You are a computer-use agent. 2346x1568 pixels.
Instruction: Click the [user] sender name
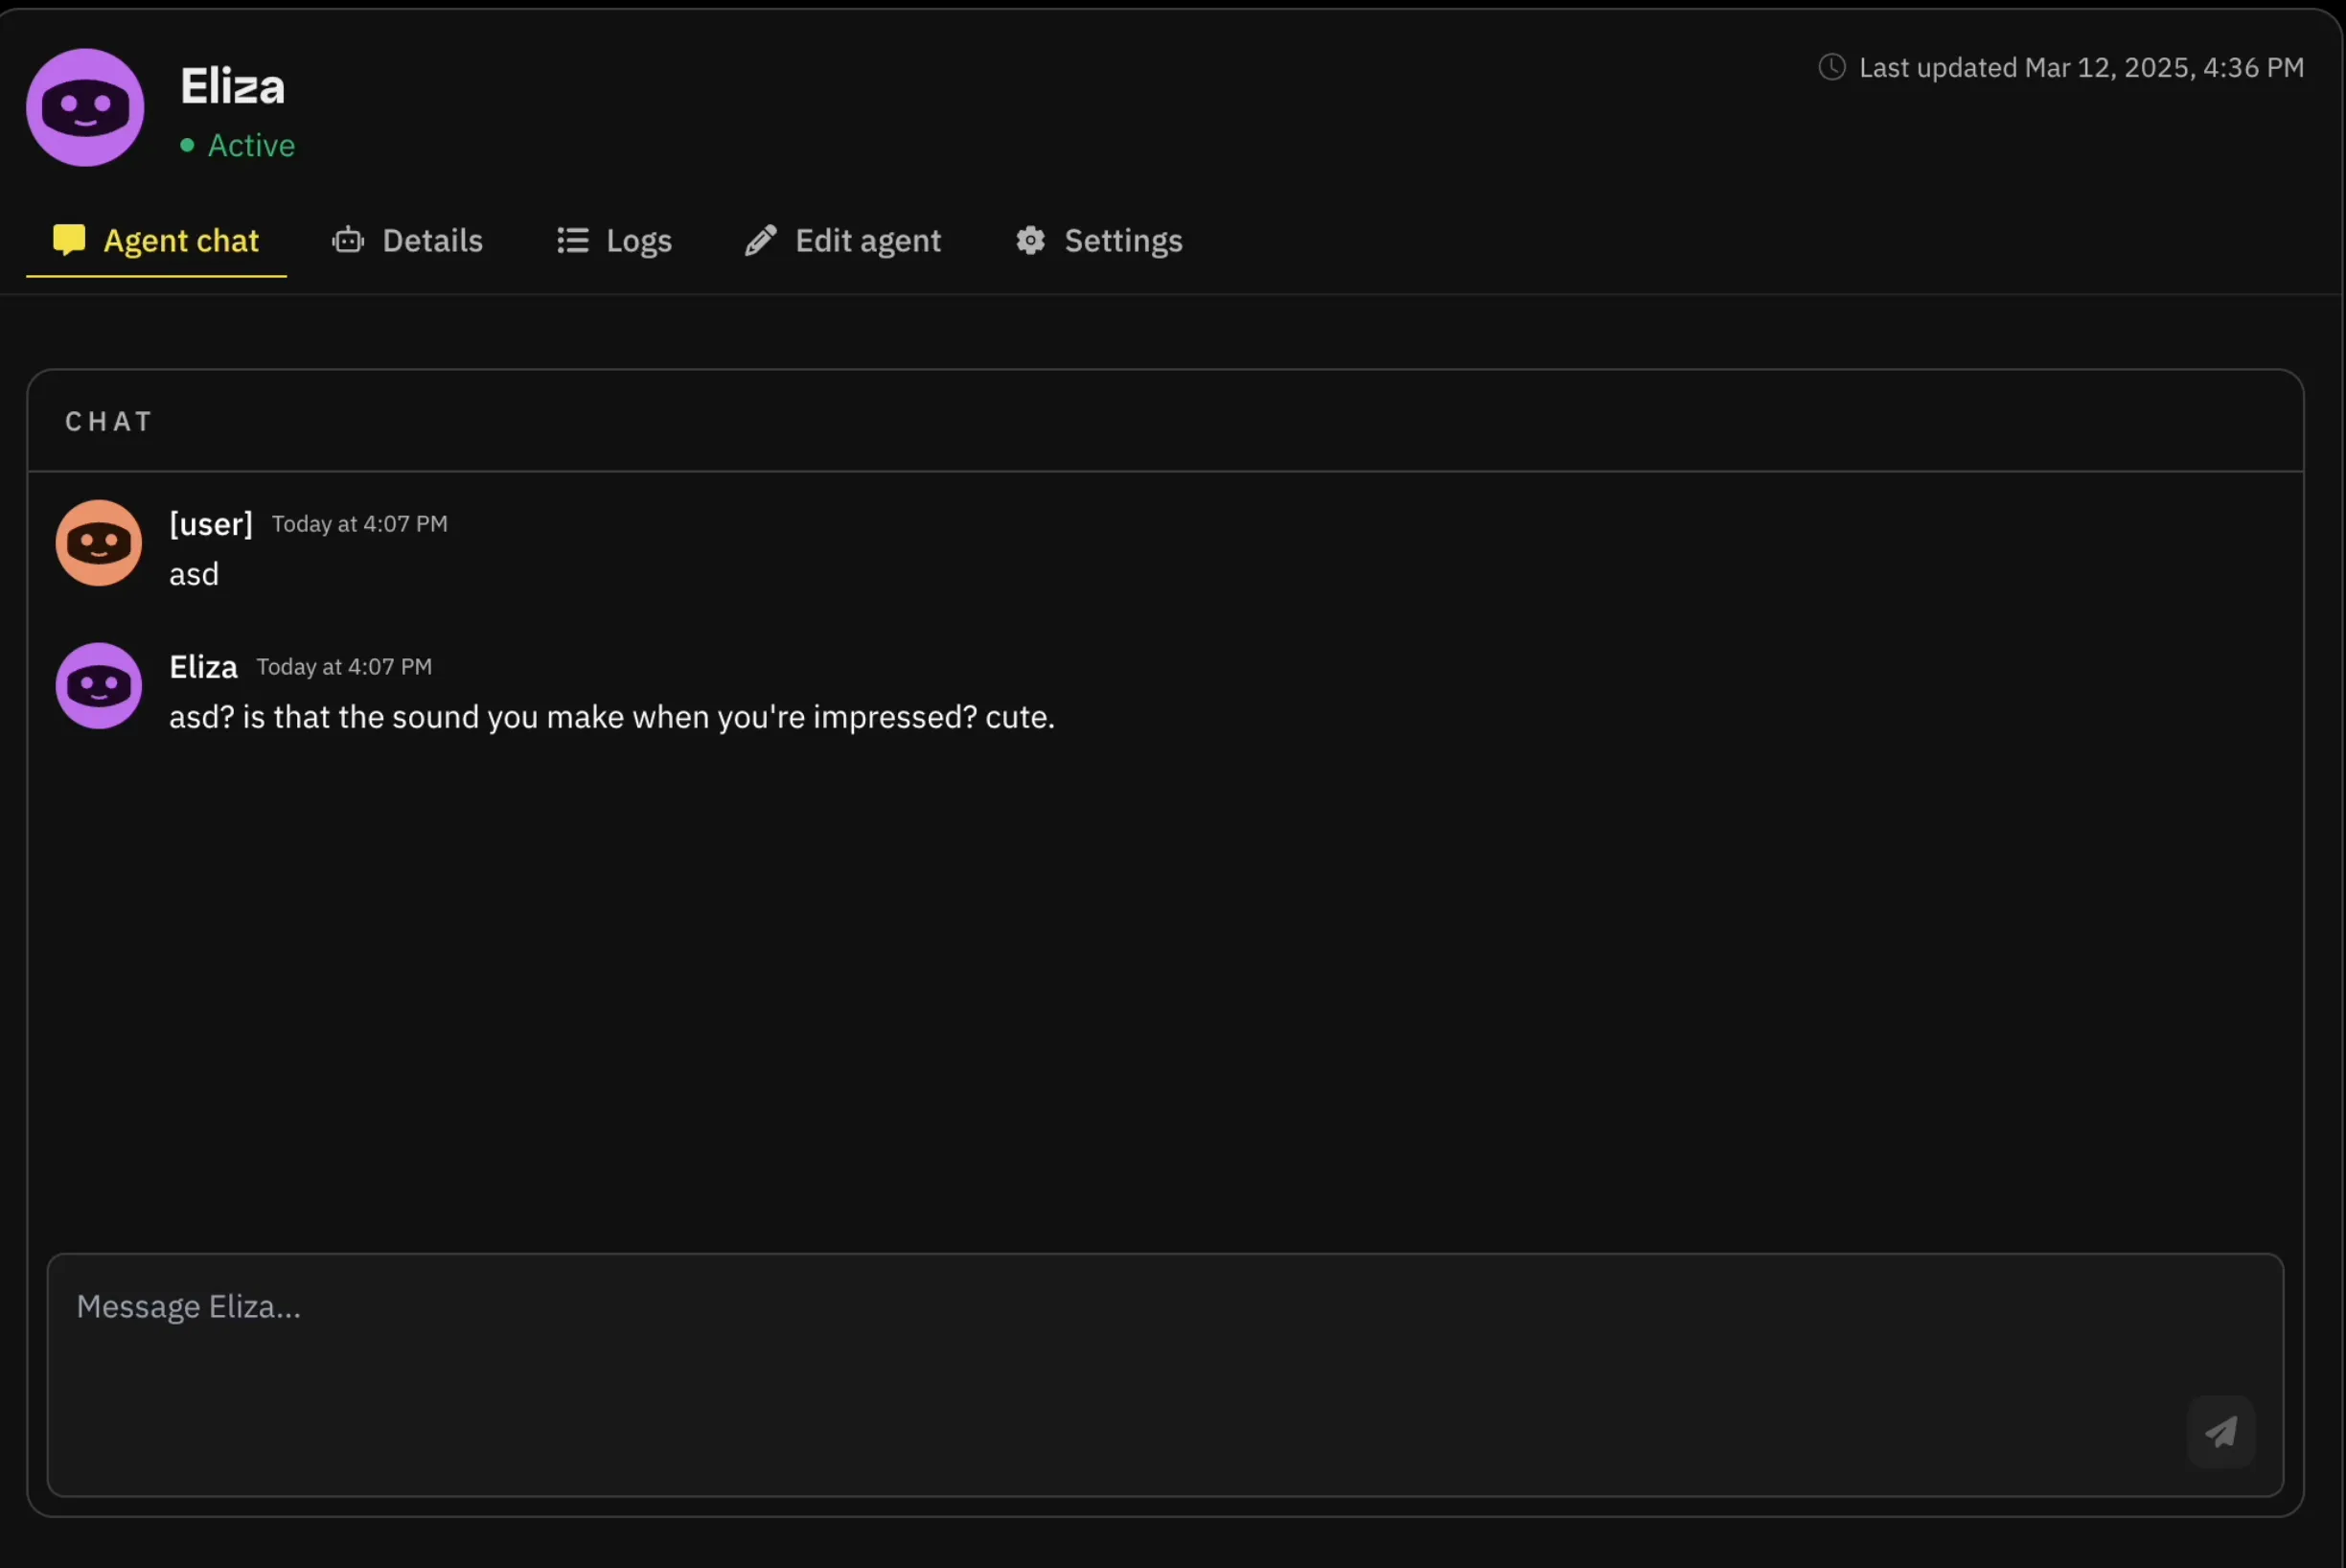click(x=211, y=524)
